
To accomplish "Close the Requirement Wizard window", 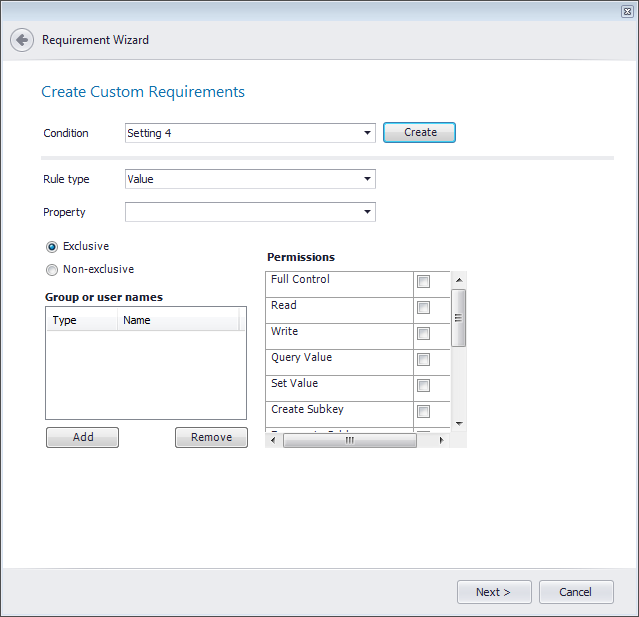I will click(626, 10).
